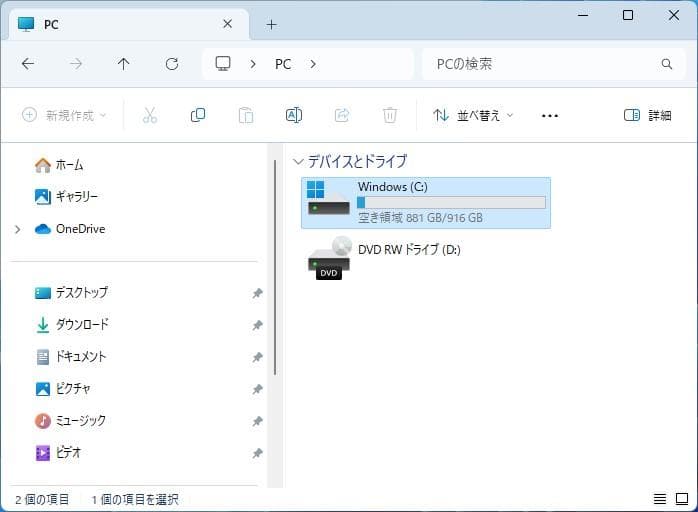The width and height of the screenshot is (698, 512).
Task: Expand chevron before PC in address bar
Action: [x=253, y=64]
